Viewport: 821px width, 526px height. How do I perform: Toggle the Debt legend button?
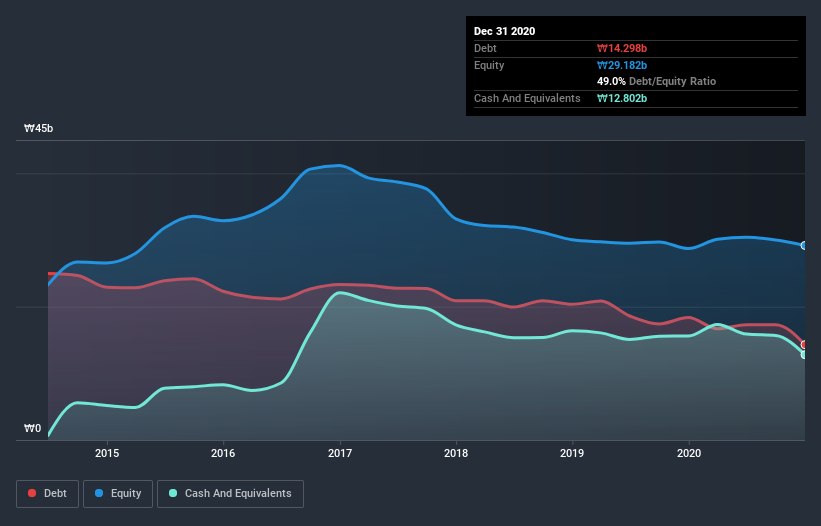[x=47, y=494]
